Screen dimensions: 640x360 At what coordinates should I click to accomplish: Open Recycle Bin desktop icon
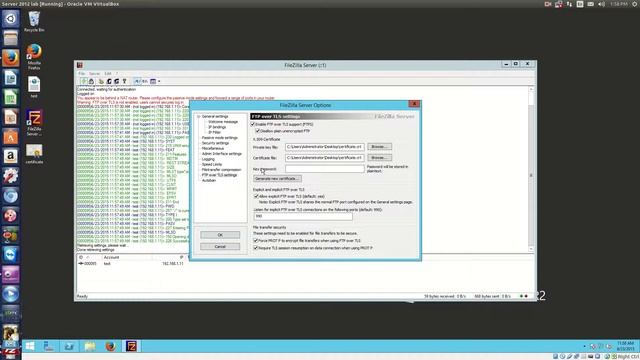(34, 22)
